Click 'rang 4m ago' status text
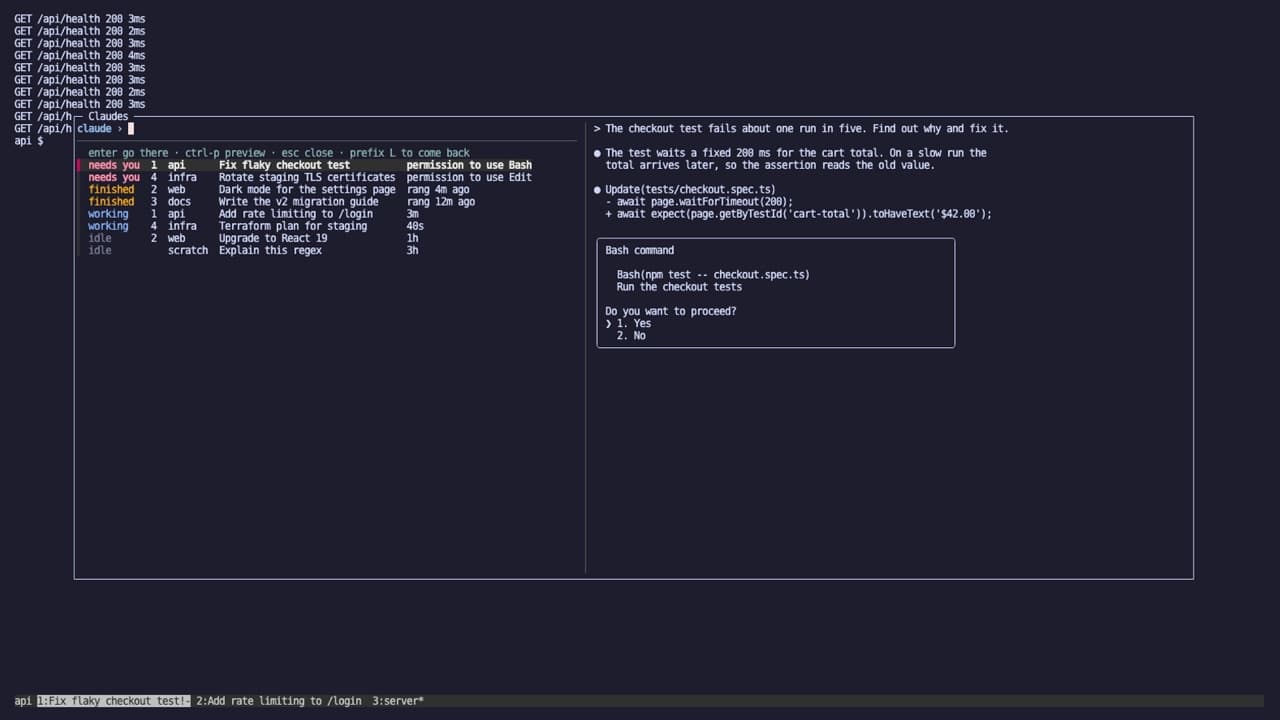The image size is (1280, 720). click(438, 189)
